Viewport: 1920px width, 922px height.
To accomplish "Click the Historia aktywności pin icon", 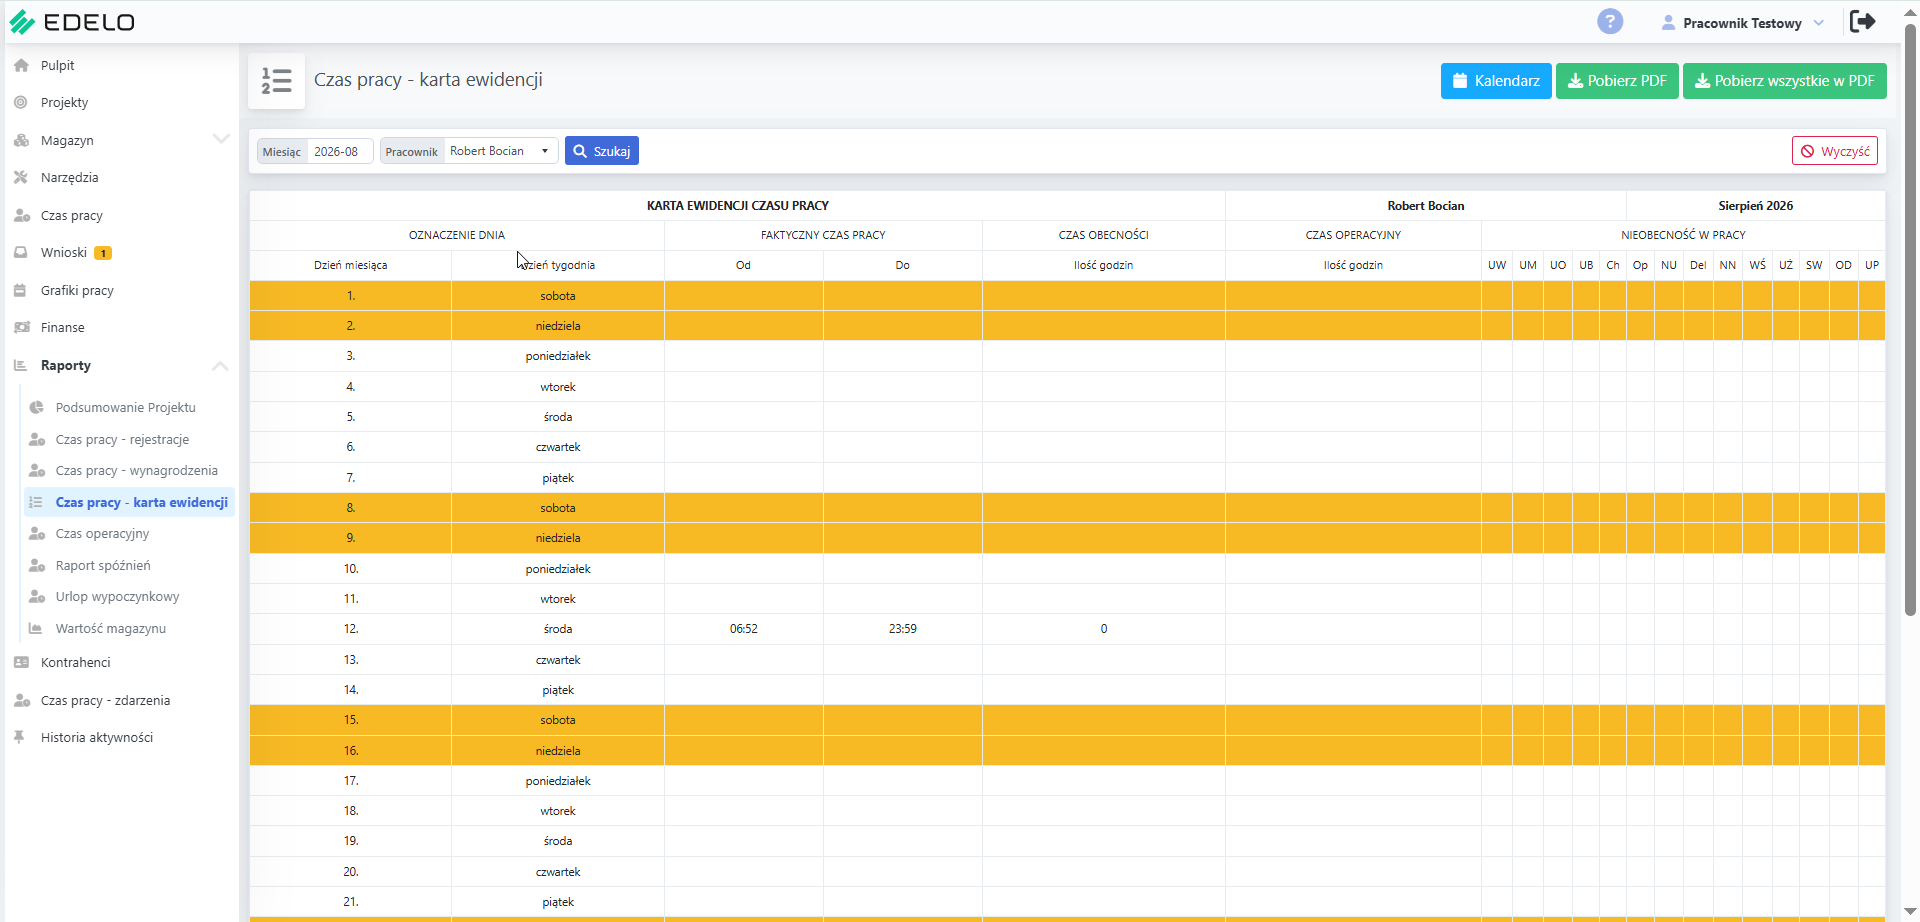I will coord(19,737).
